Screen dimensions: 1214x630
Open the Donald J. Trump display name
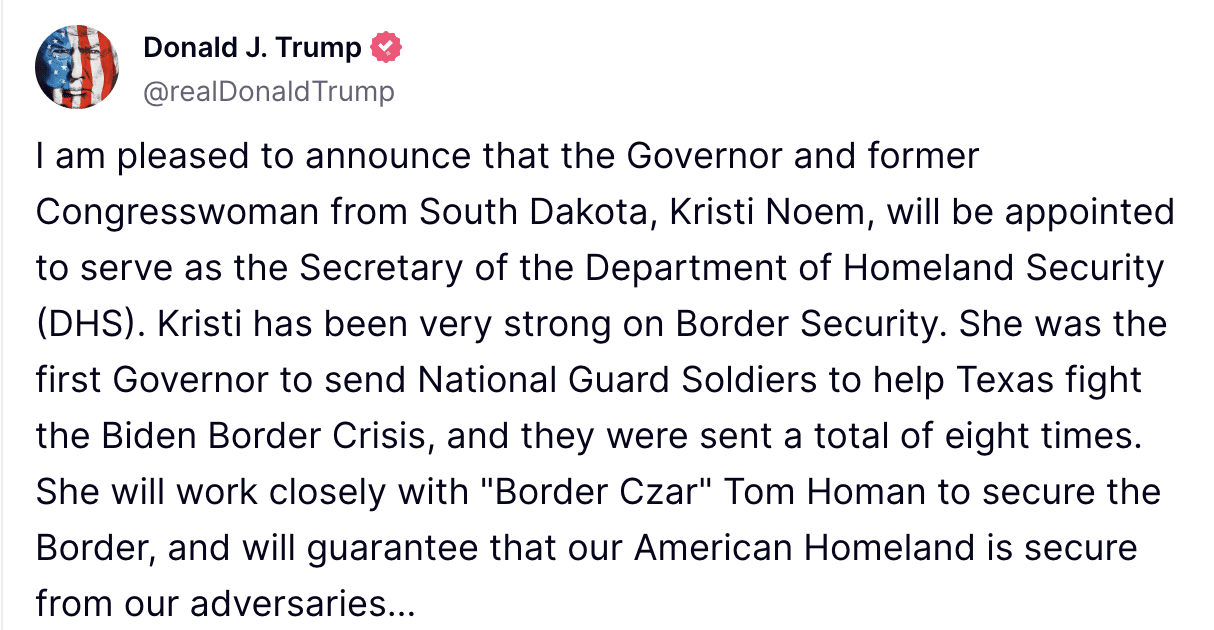pyautogui.click(x=252, y=47)
